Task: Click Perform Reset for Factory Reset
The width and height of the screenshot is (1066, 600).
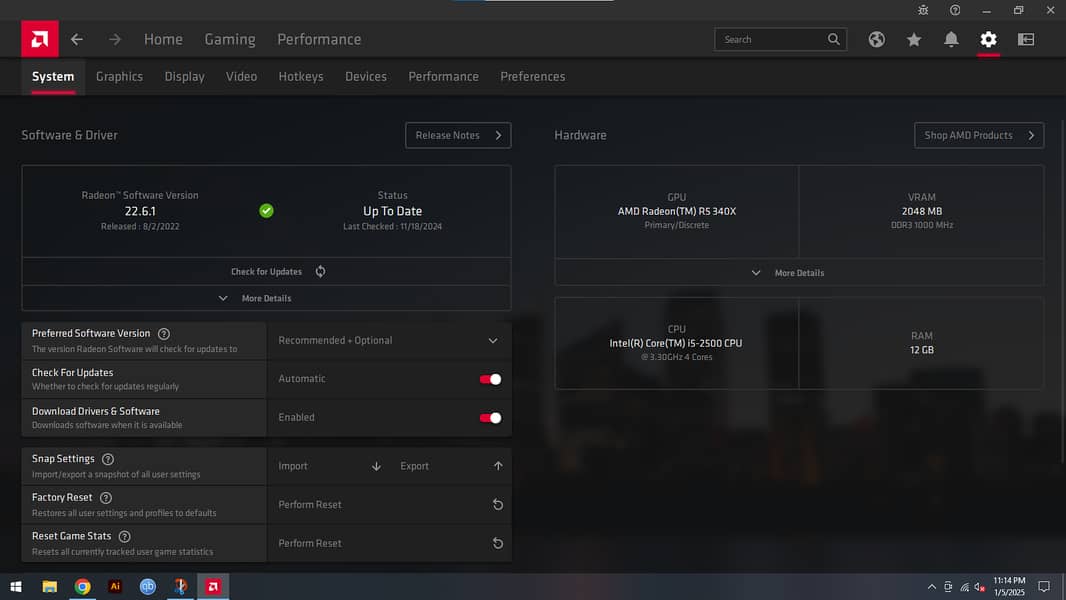Action: click(x=389, y=504)
